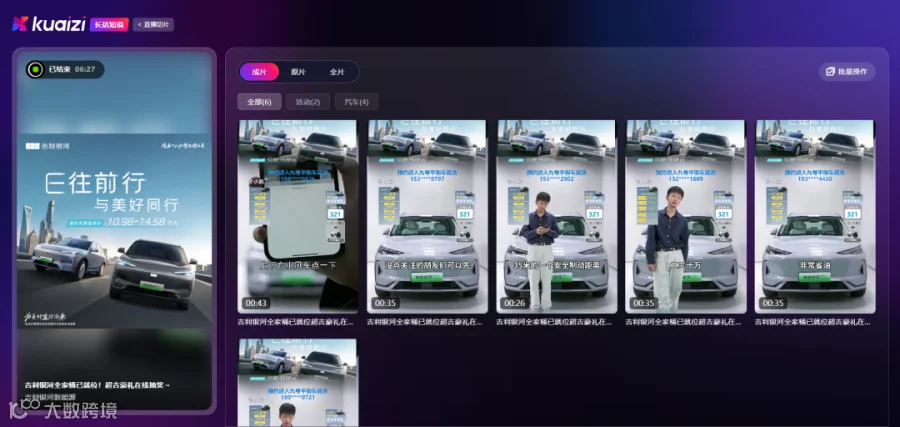Select the 活动(2) filter chip
Screen dimensions: 900x427
click(308, 102)
